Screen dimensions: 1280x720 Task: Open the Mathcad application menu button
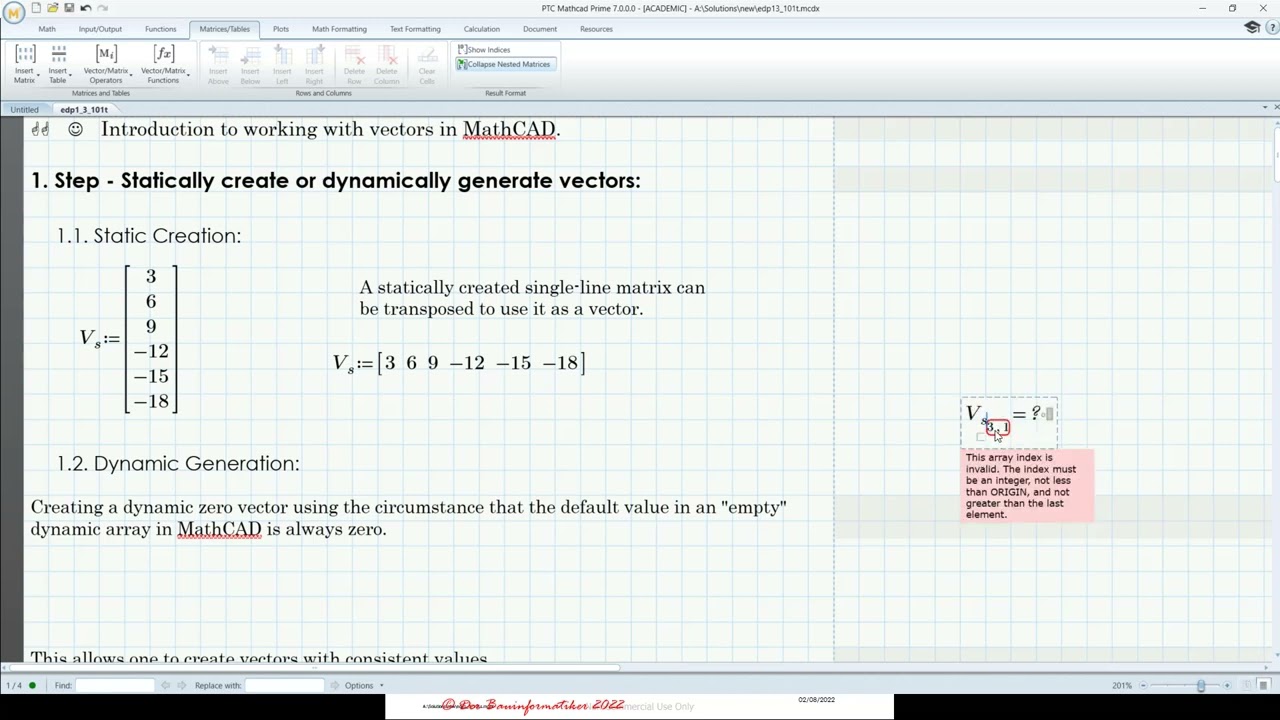14,13
